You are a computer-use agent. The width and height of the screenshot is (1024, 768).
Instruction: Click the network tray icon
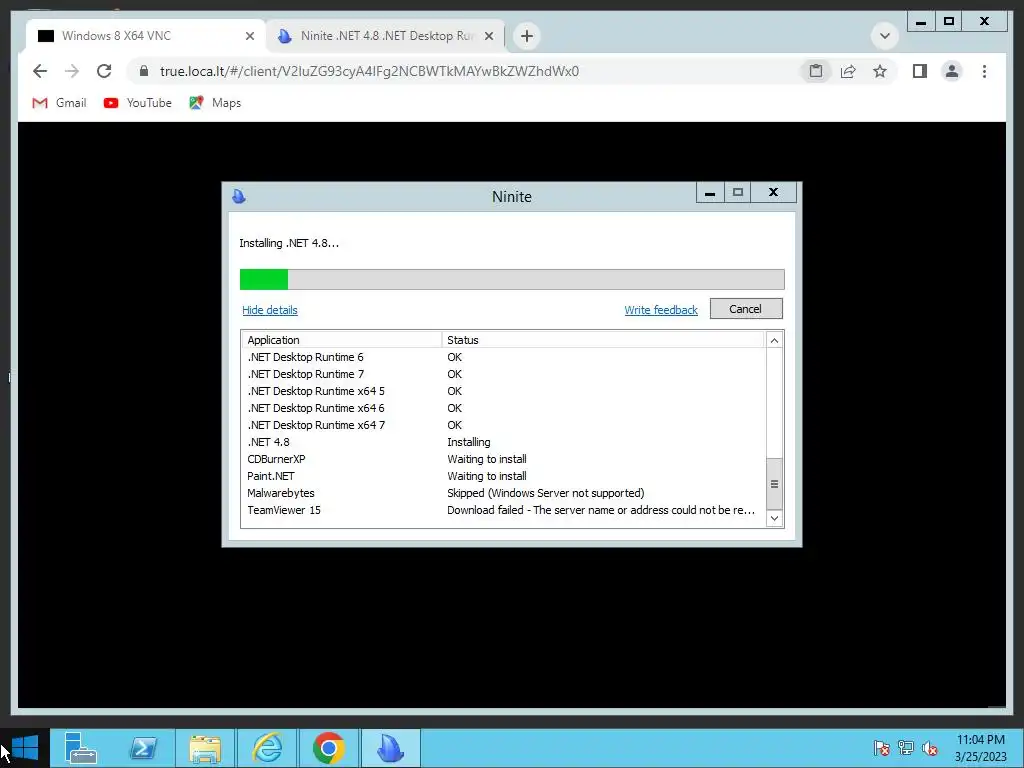pyautogui.click(x=905, y=748)
